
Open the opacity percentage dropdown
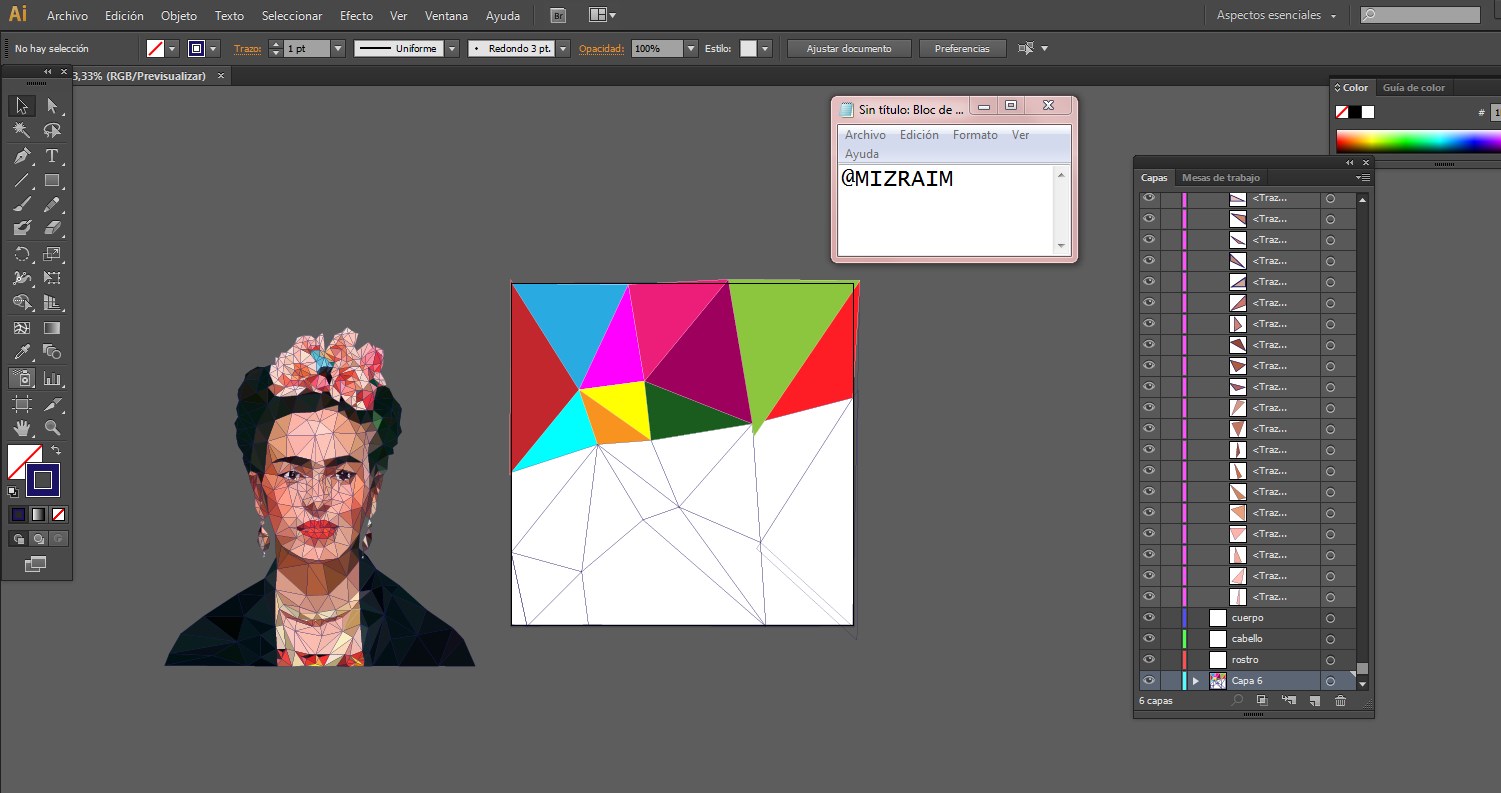click(x=691, y=48)
